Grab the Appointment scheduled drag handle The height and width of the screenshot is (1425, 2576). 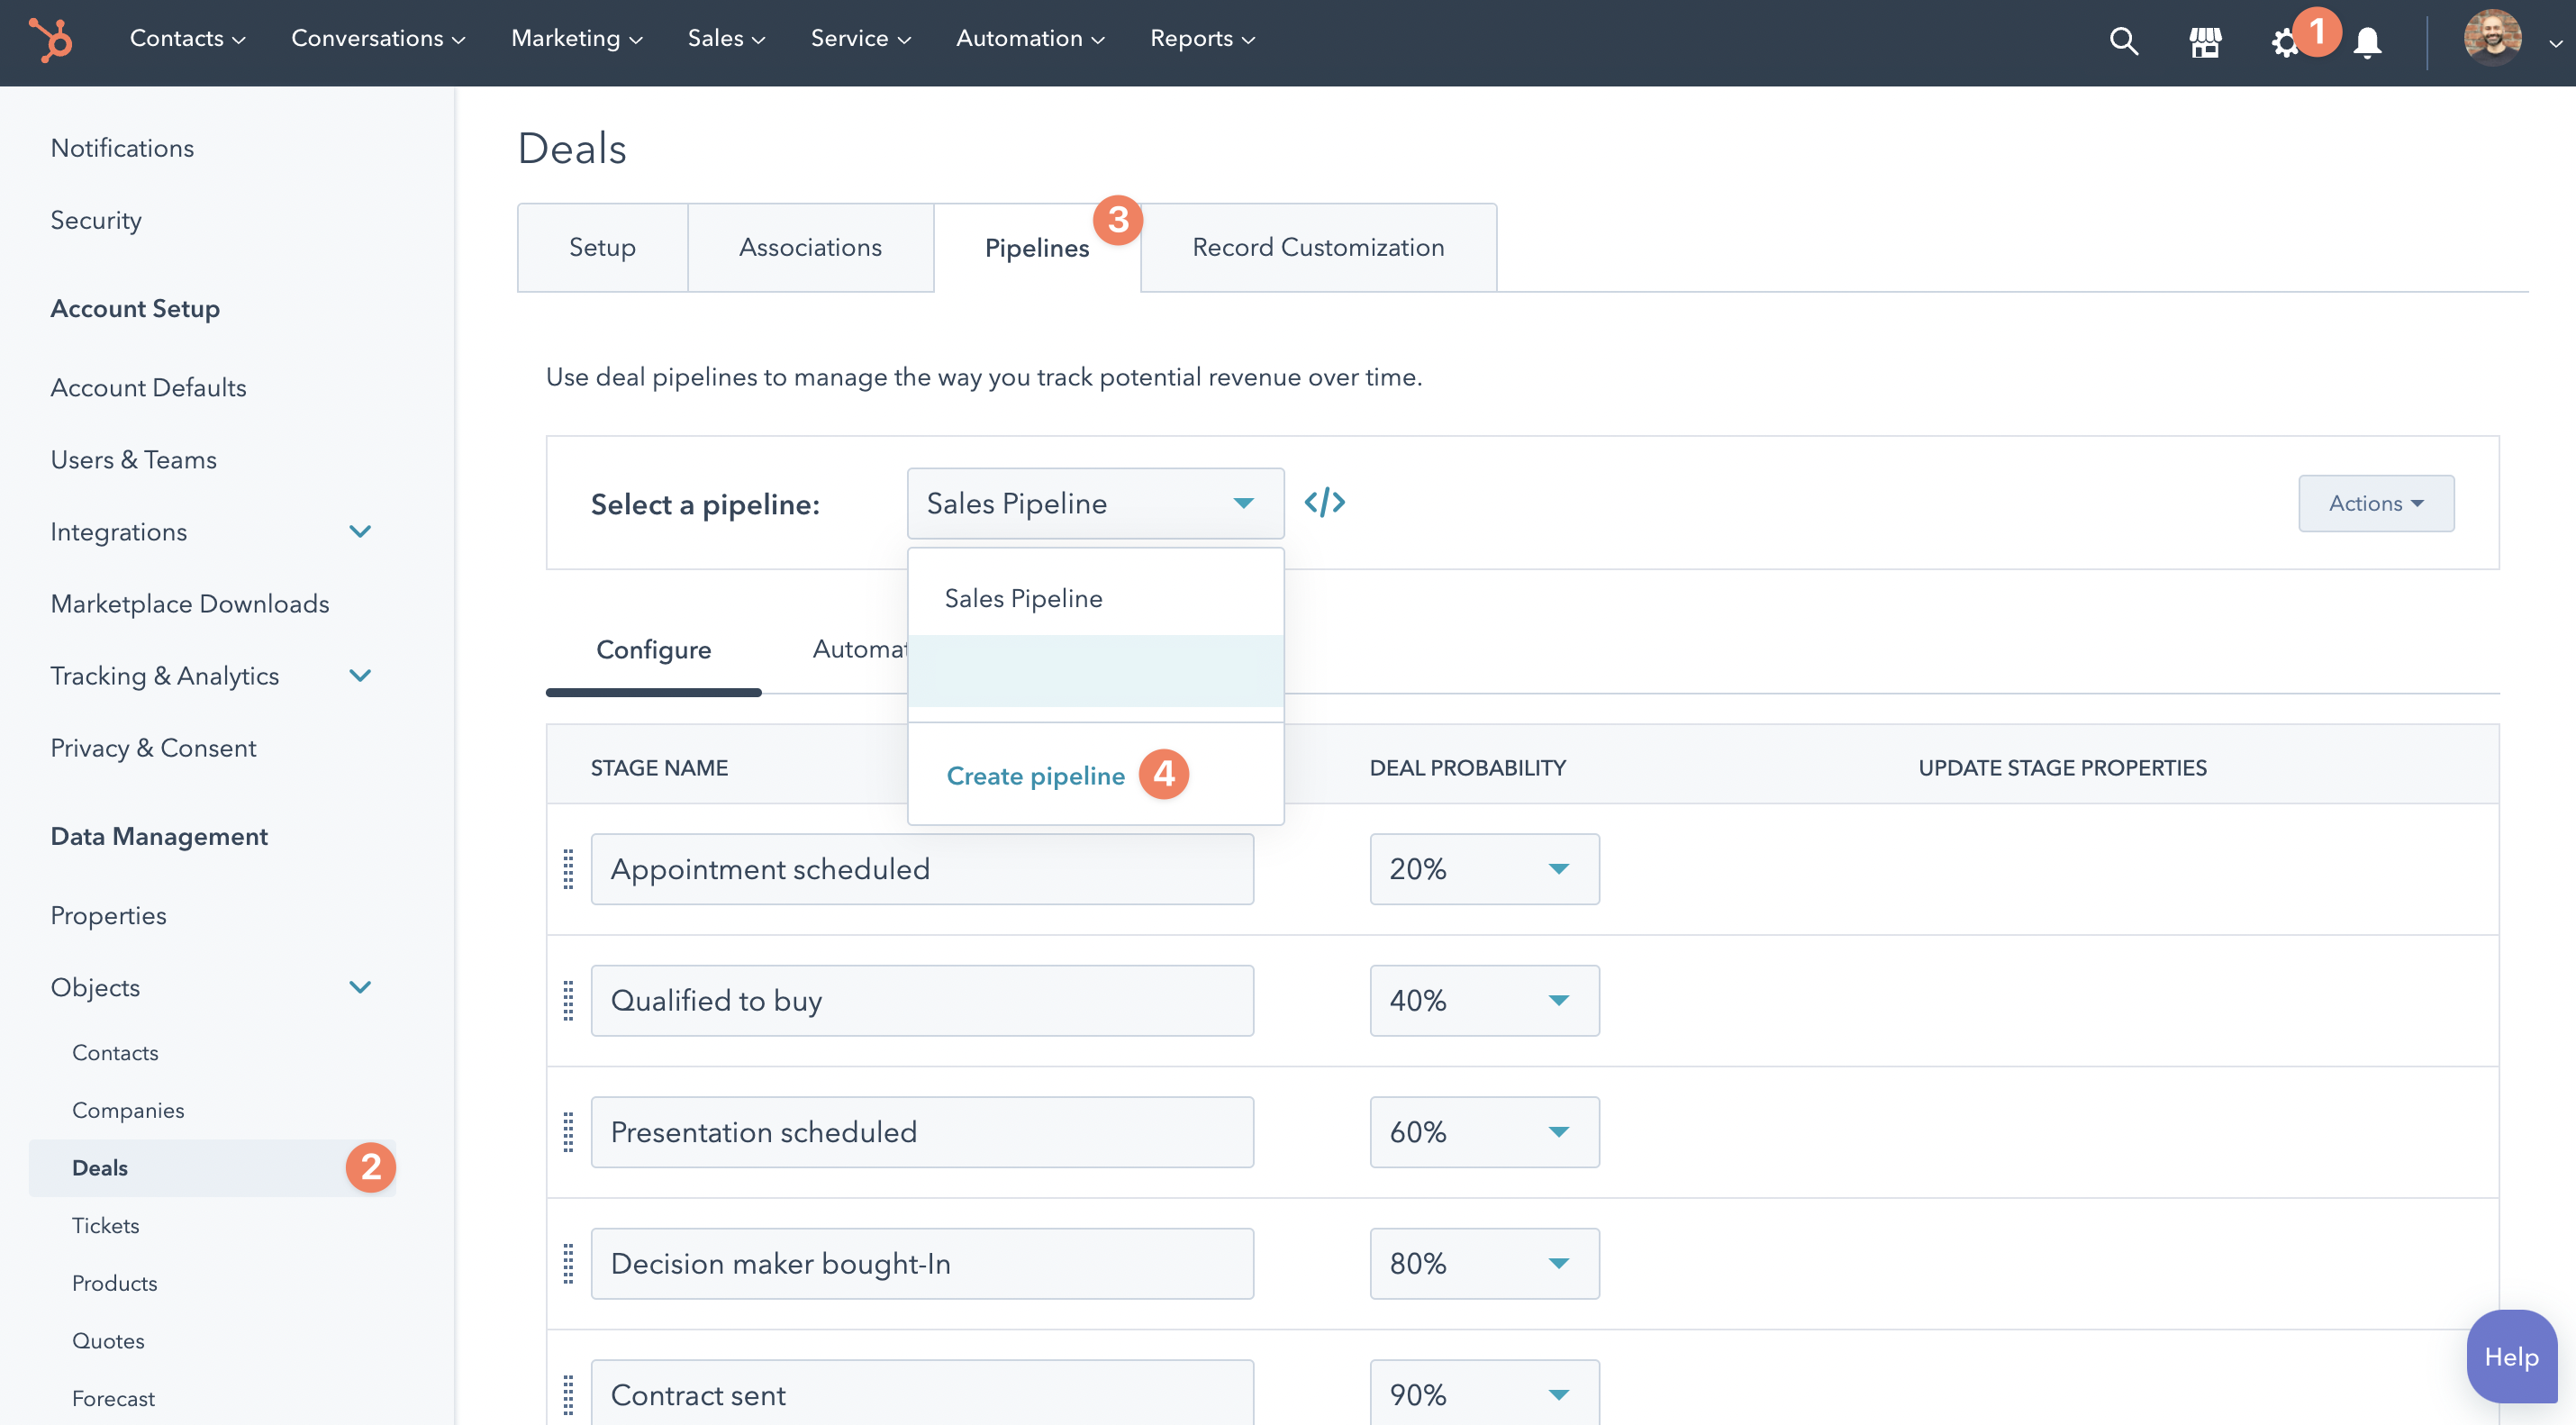pyautogui.click(x=568, y=869)
